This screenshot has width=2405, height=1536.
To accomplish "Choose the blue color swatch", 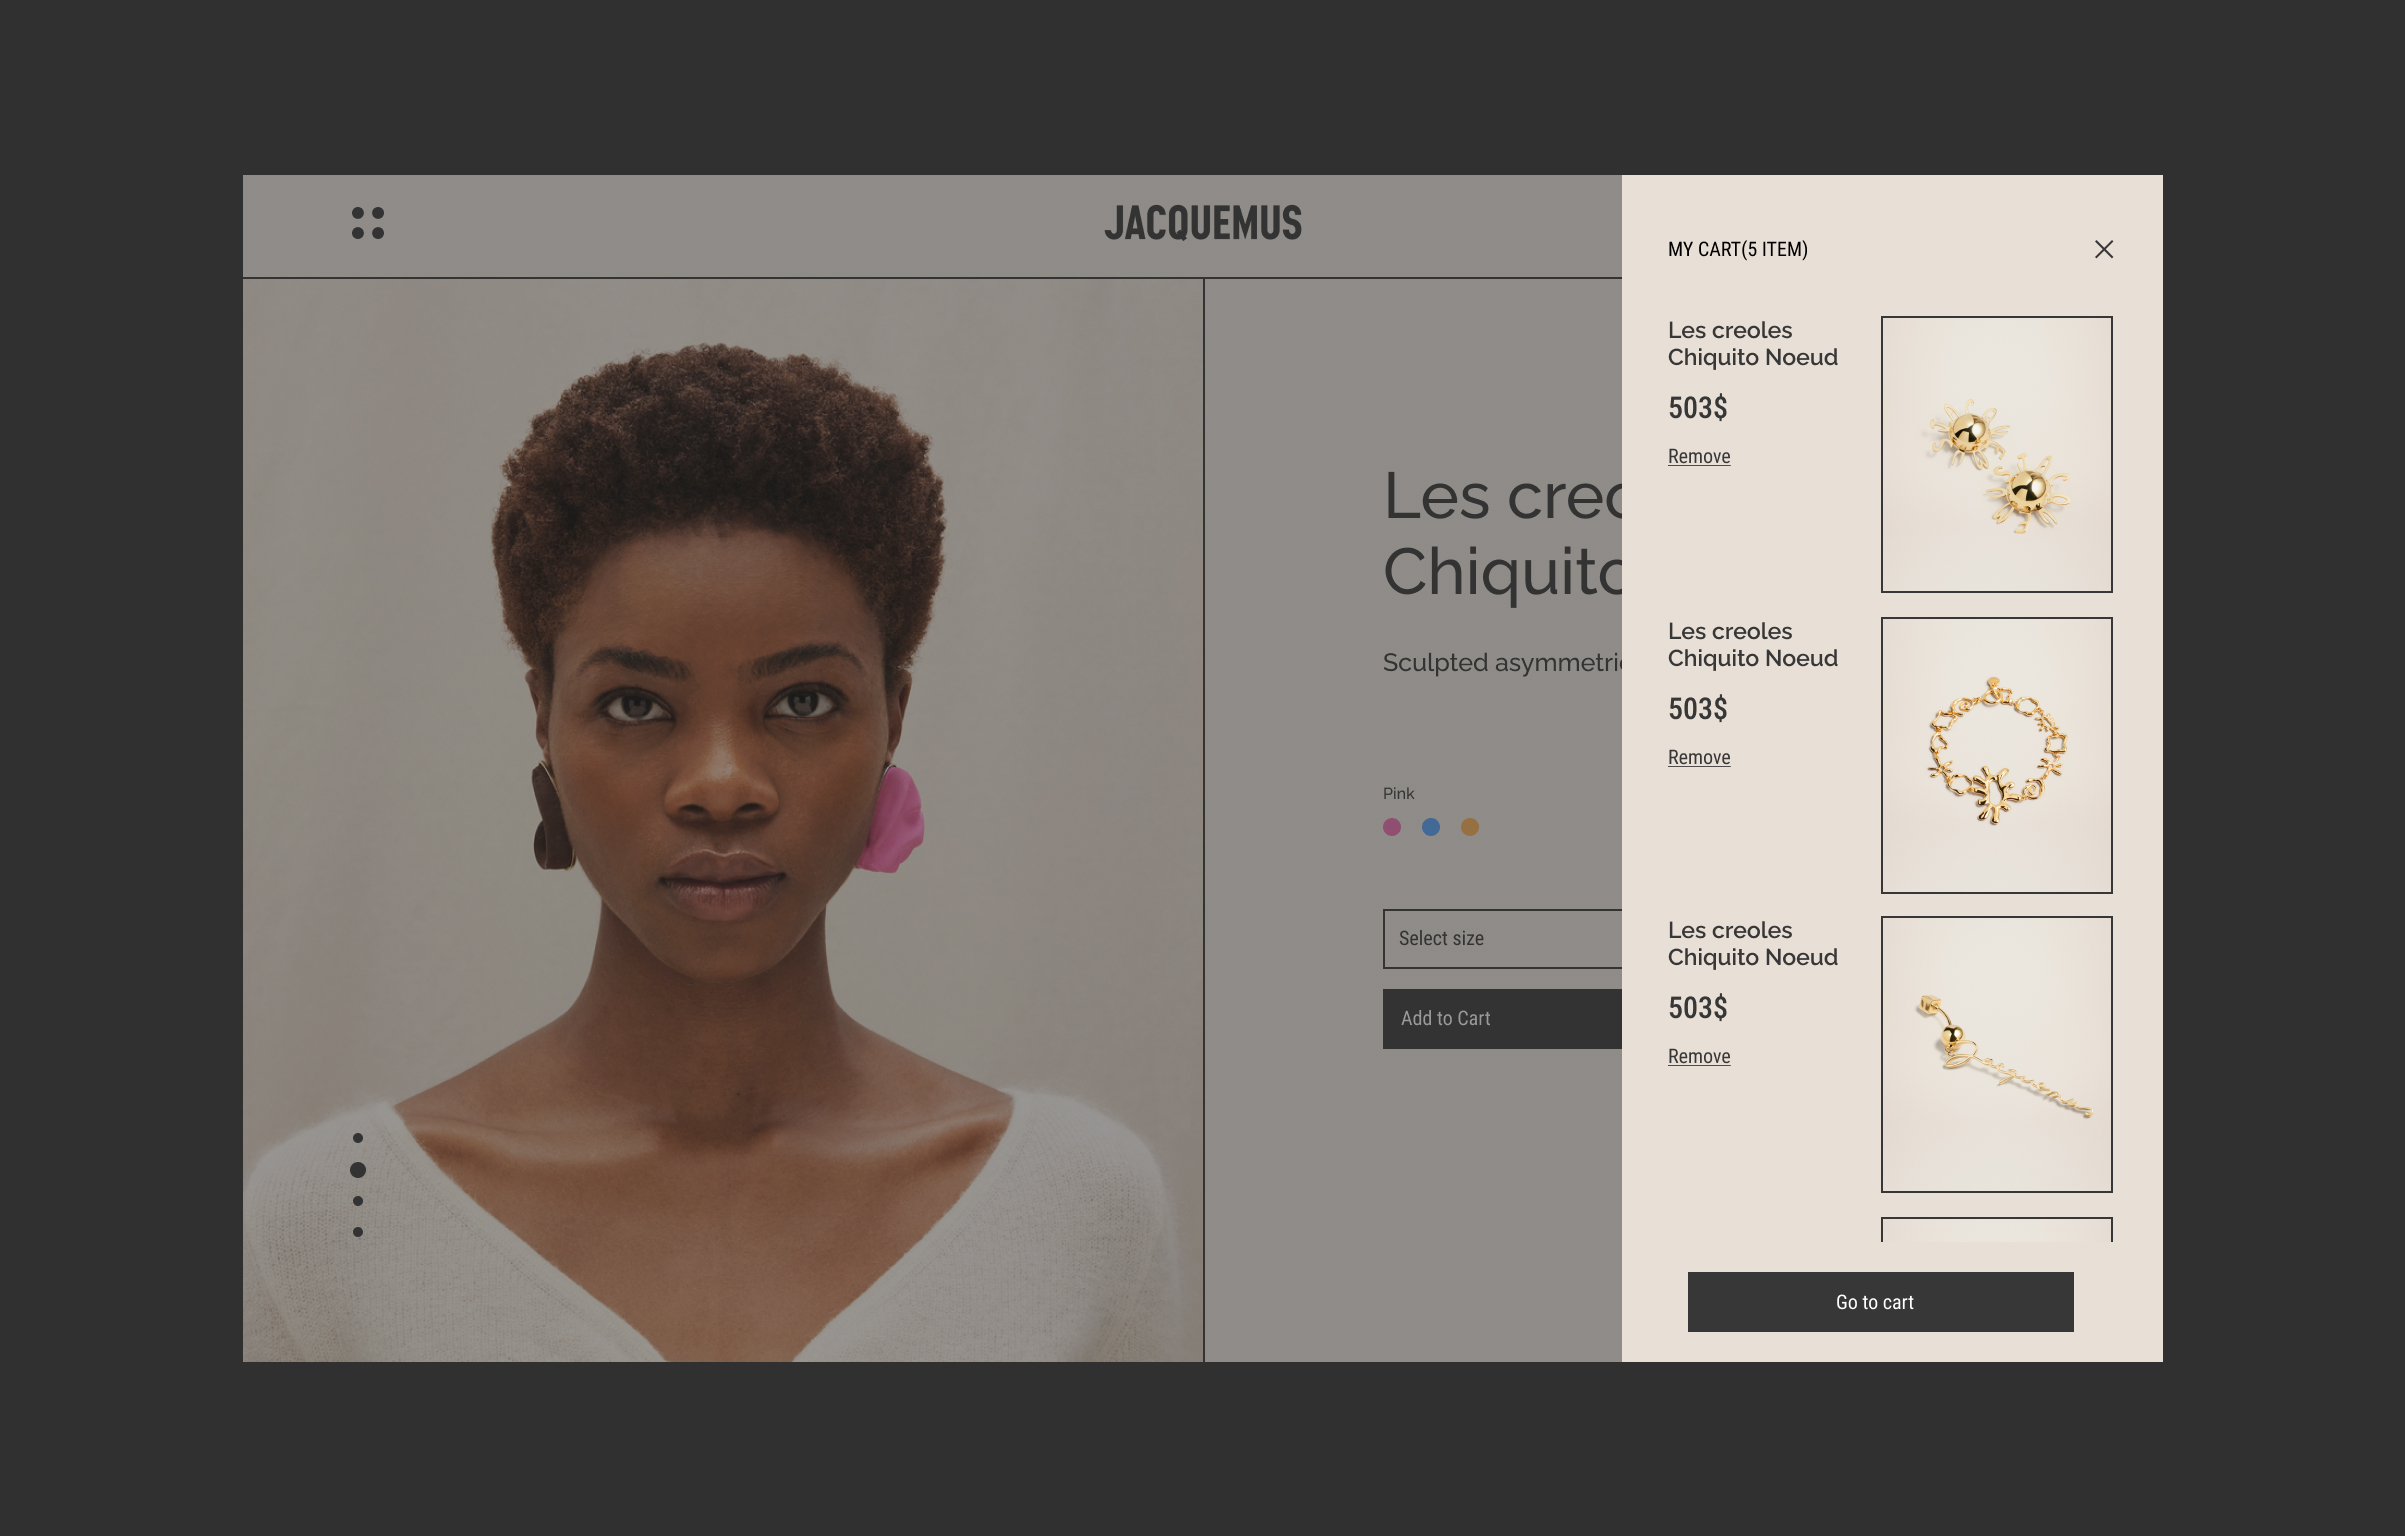I will coord(1431,827).
